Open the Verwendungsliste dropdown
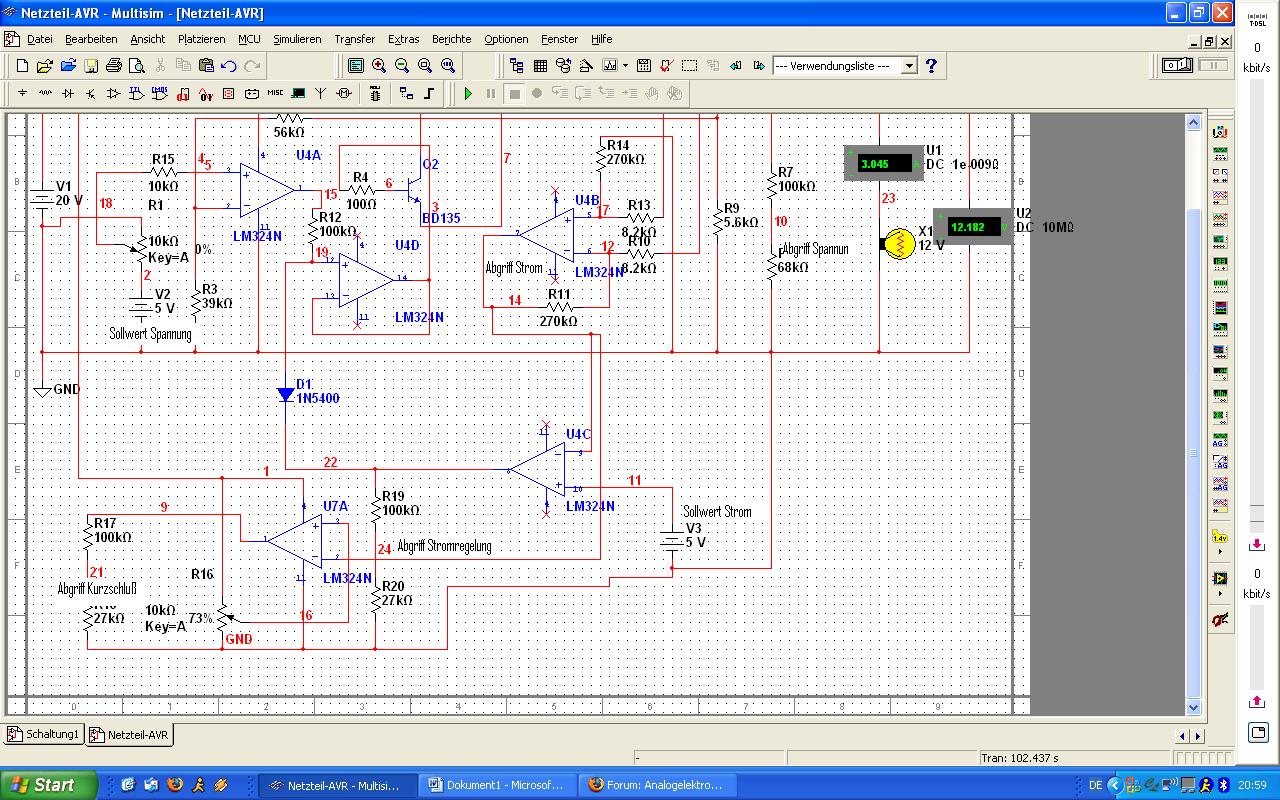1280x800 pixels. click(909, 66)
